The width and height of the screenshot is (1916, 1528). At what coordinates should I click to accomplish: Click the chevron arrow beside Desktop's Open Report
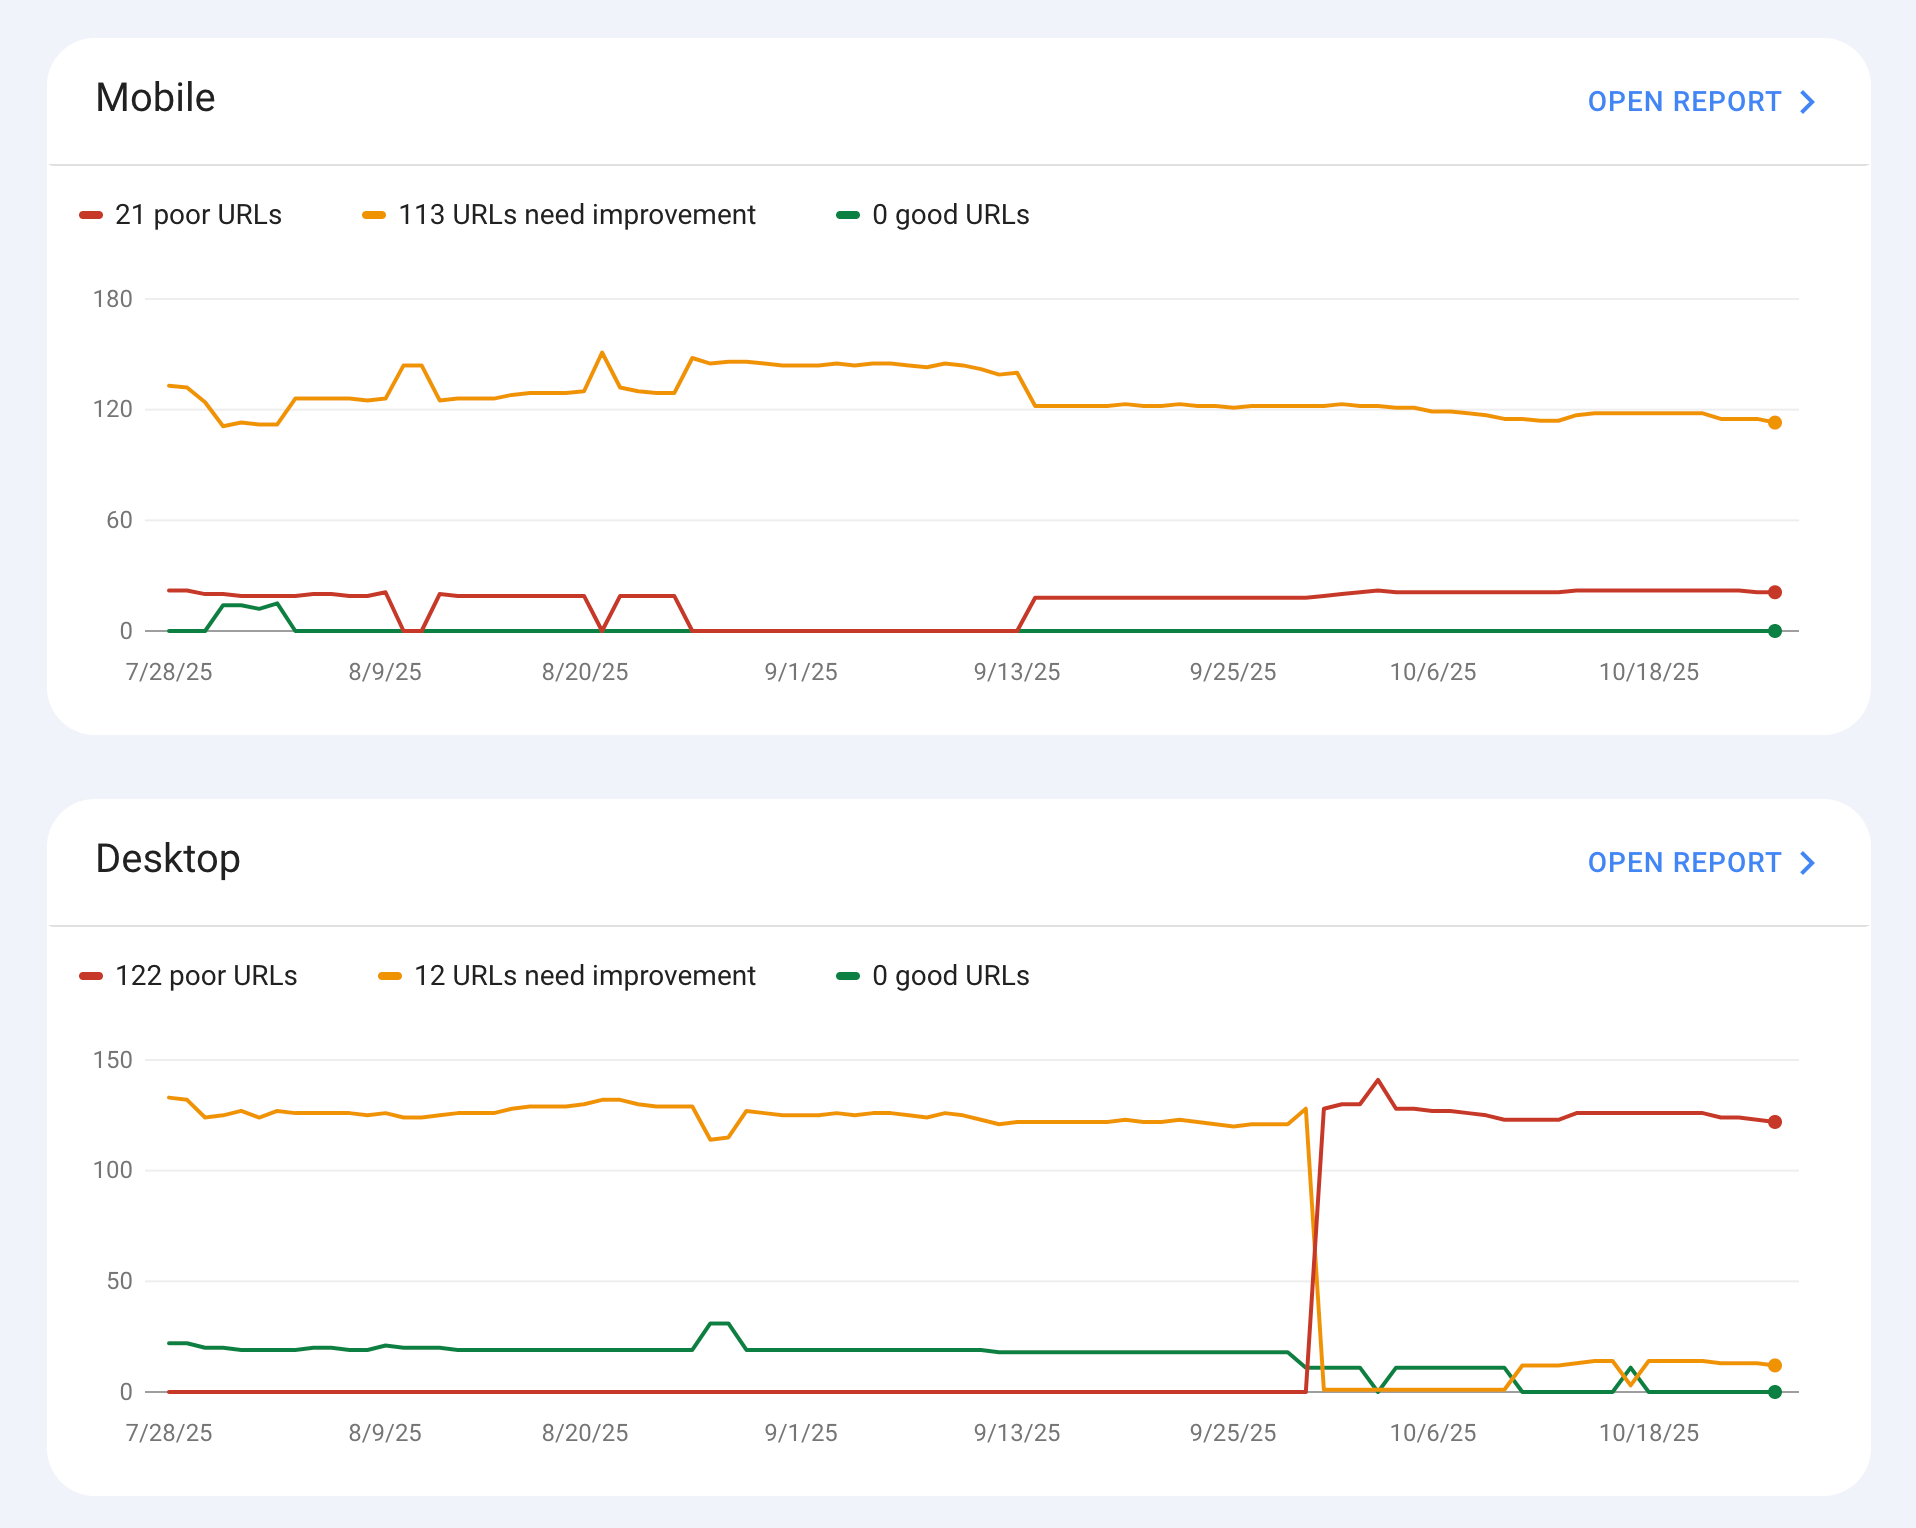(x=1807, y=863)
